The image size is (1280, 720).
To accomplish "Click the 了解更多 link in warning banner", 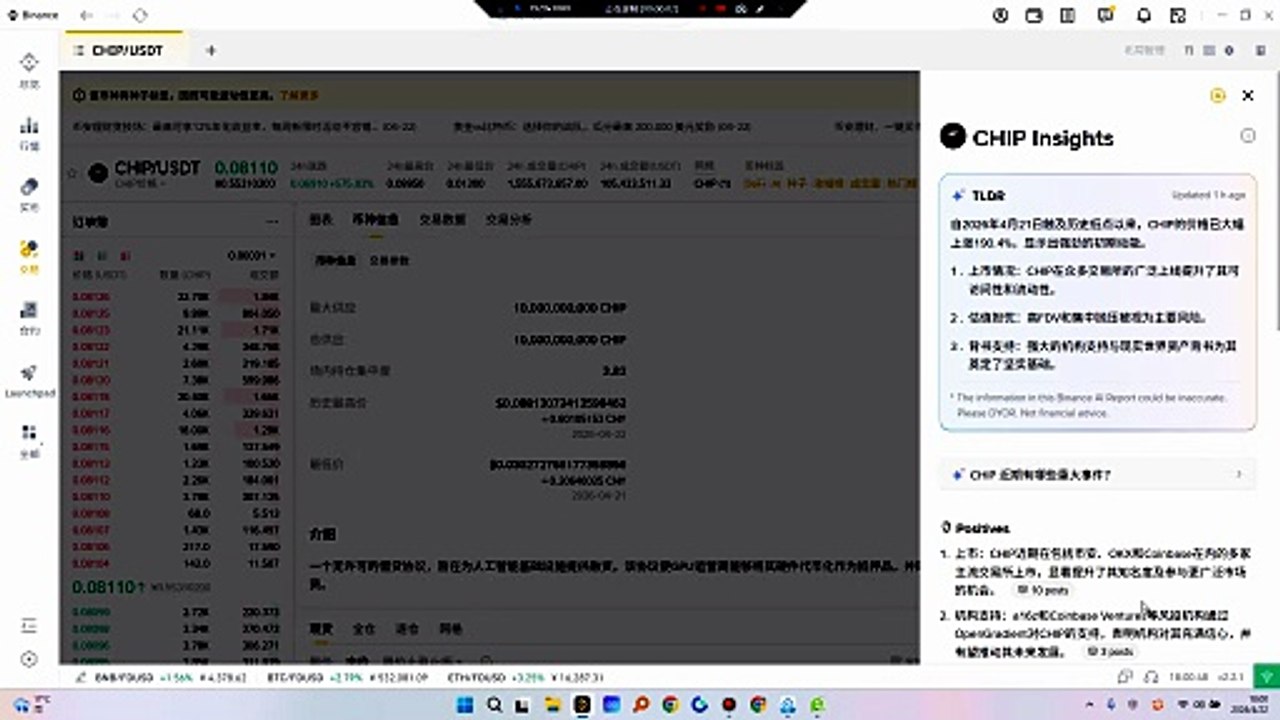I will pyautogui.click(x=298, y=95).
